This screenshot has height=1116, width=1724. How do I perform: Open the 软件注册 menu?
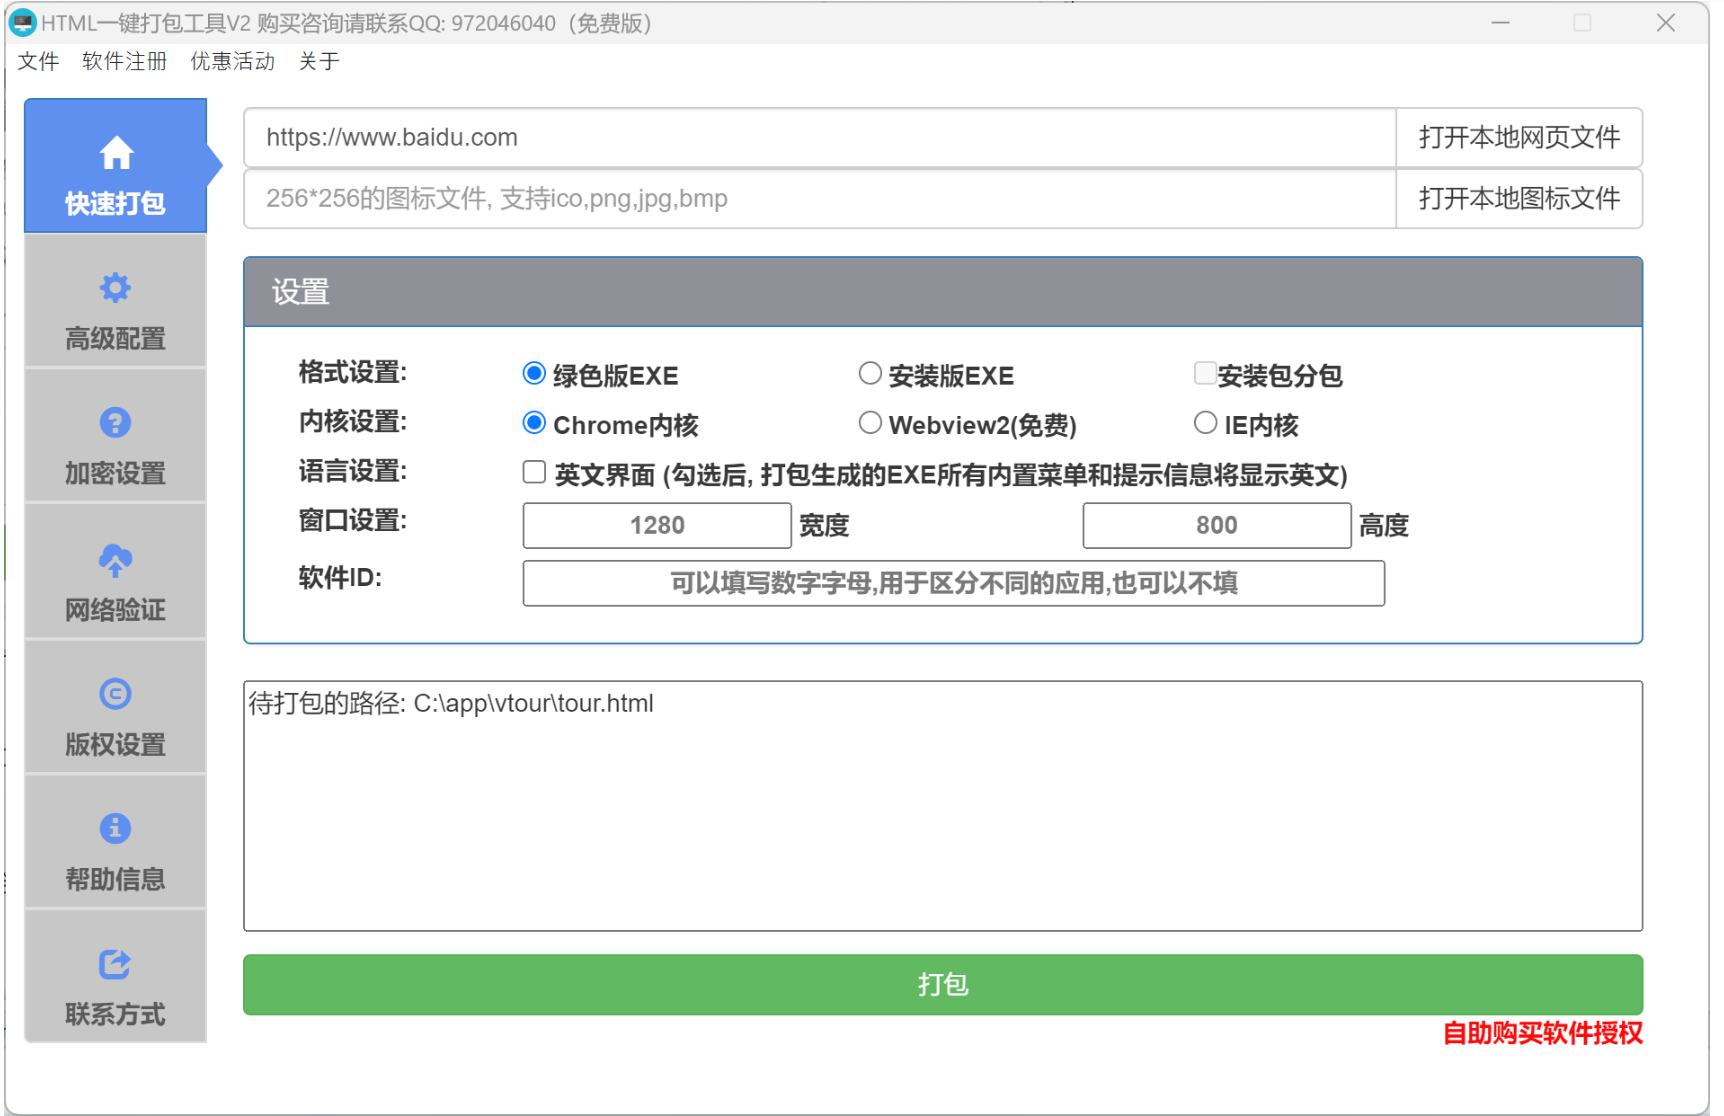point(123,61)
